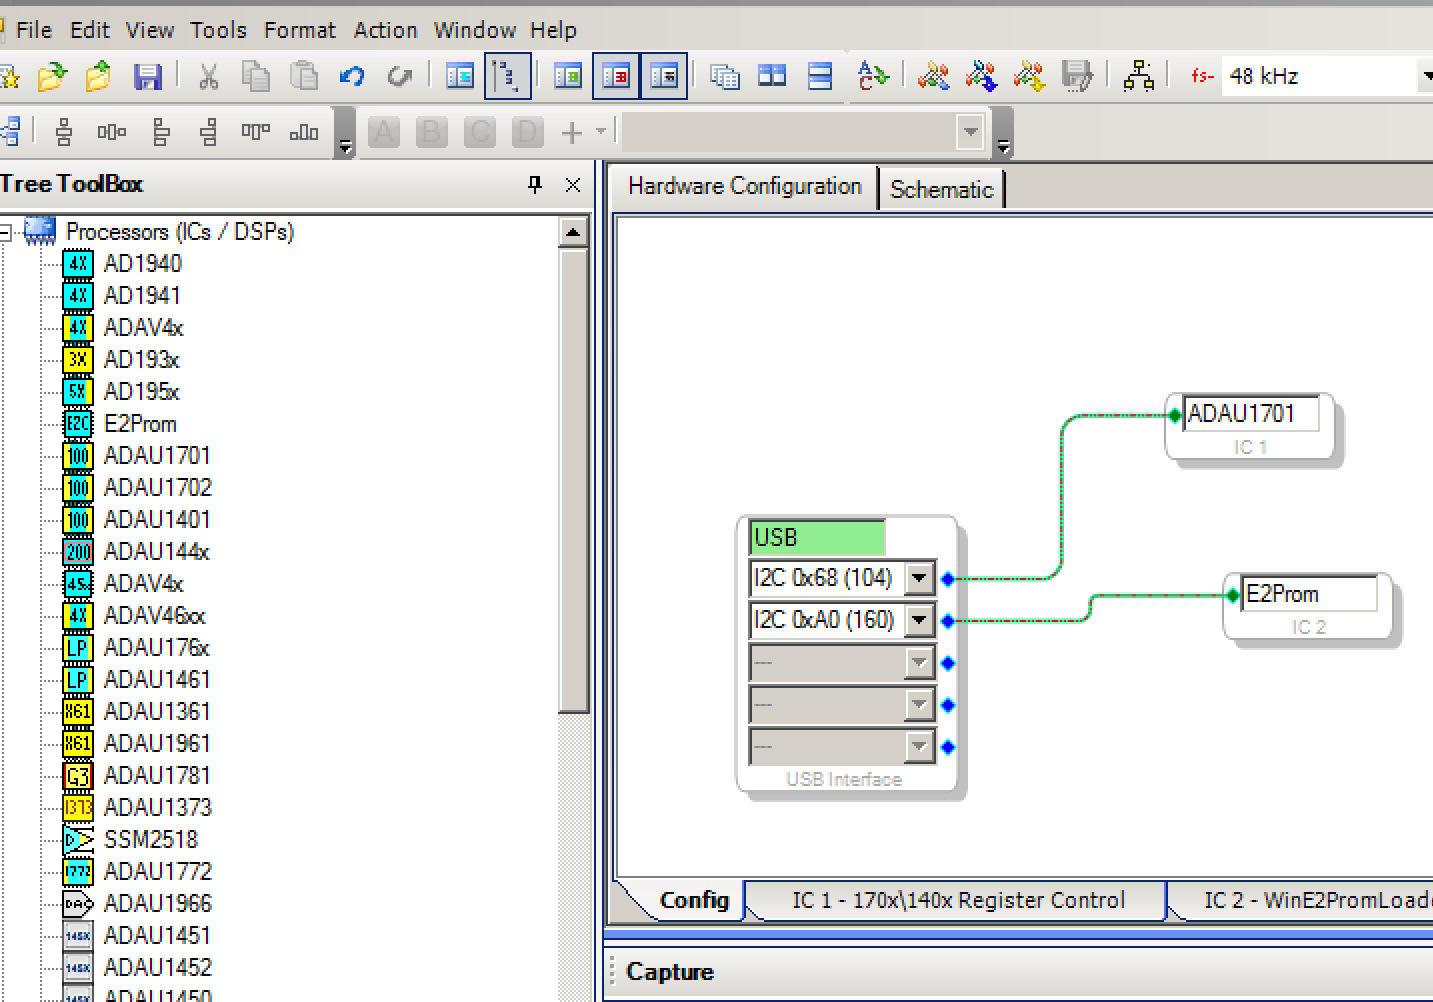
Task: Click the Link Compile Connect icon
Action: (x=933, y=76)
